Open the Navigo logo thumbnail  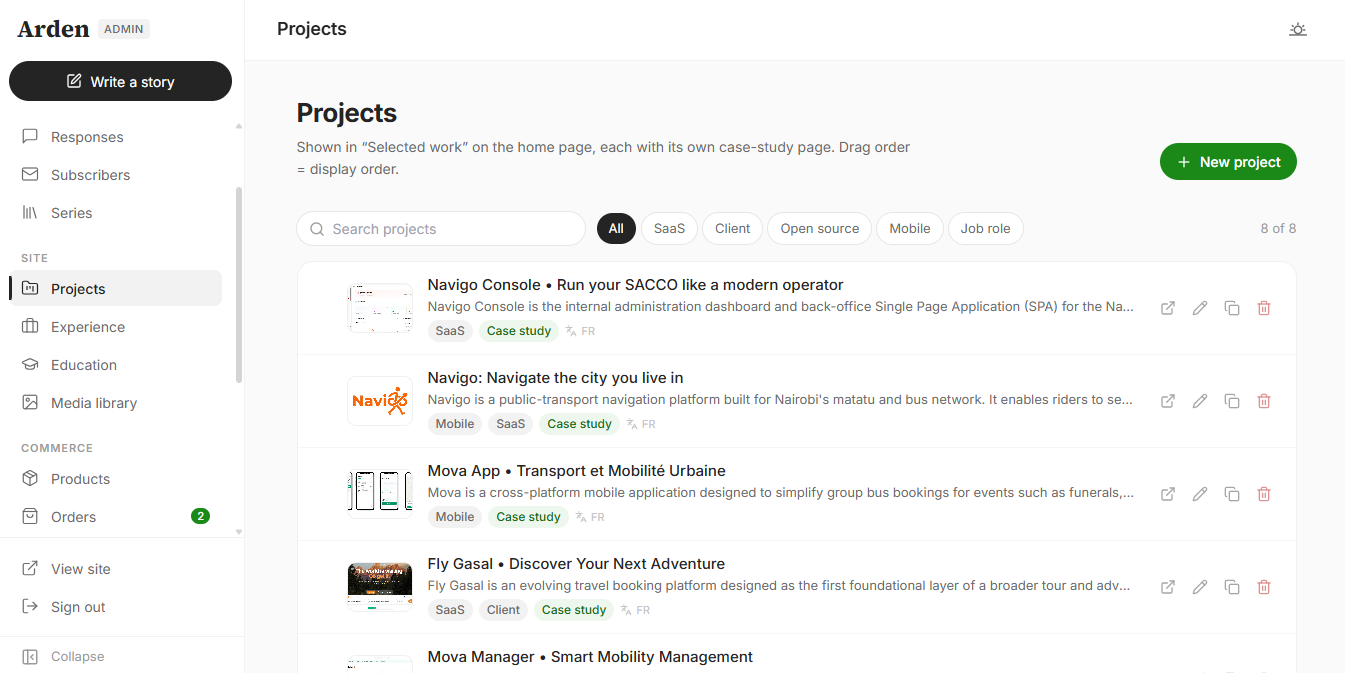click(380, 401)
